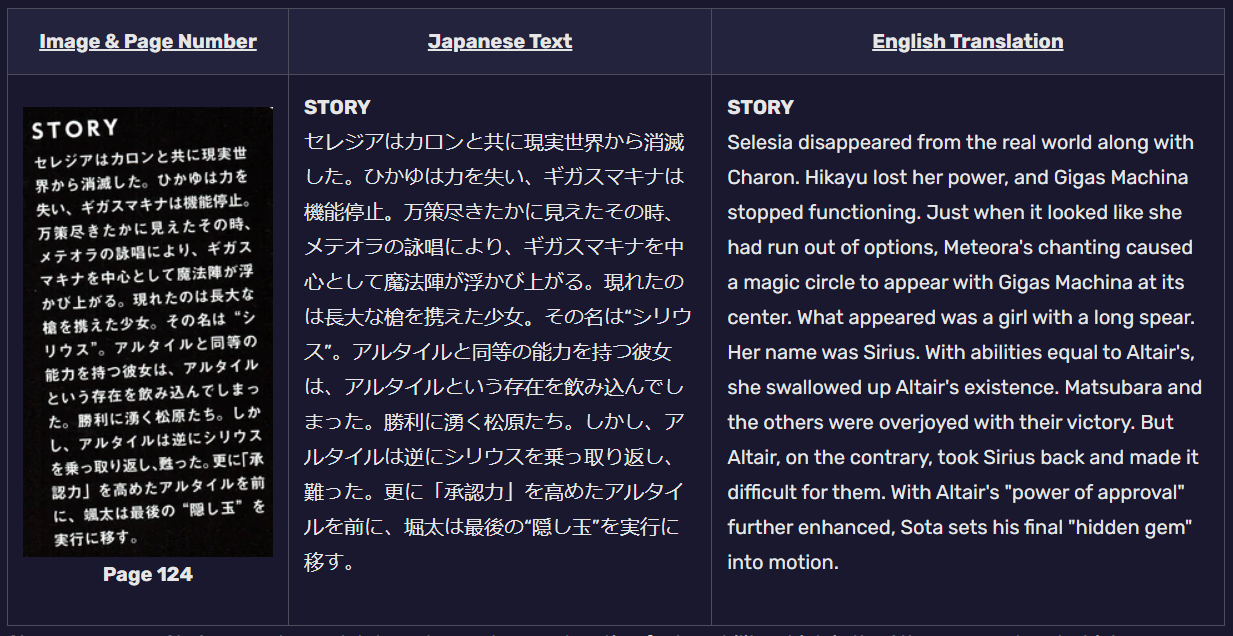1233x636 pixels.
Task: Click the English Translation column header
Action: 967,41
